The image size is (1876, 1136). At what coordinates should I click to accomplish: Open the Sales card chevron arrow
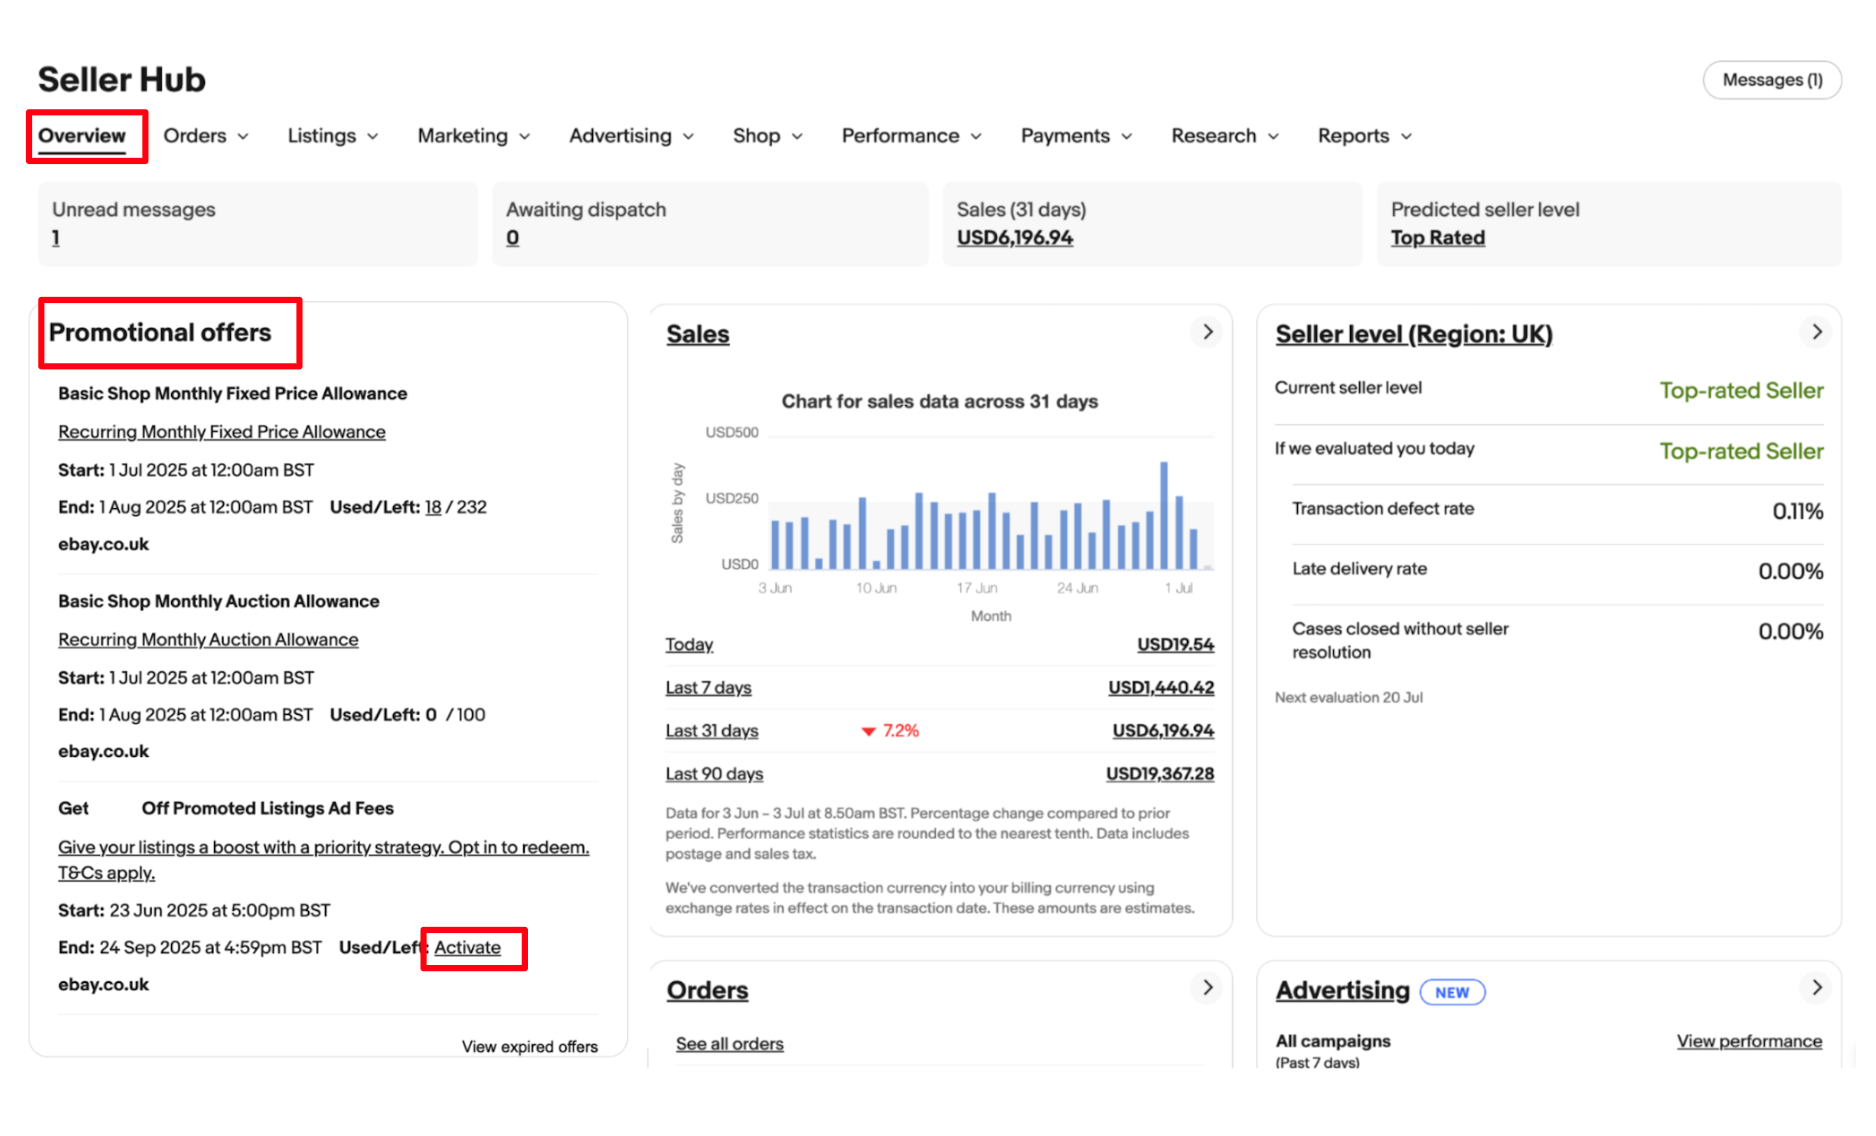tap(1207, 332)
